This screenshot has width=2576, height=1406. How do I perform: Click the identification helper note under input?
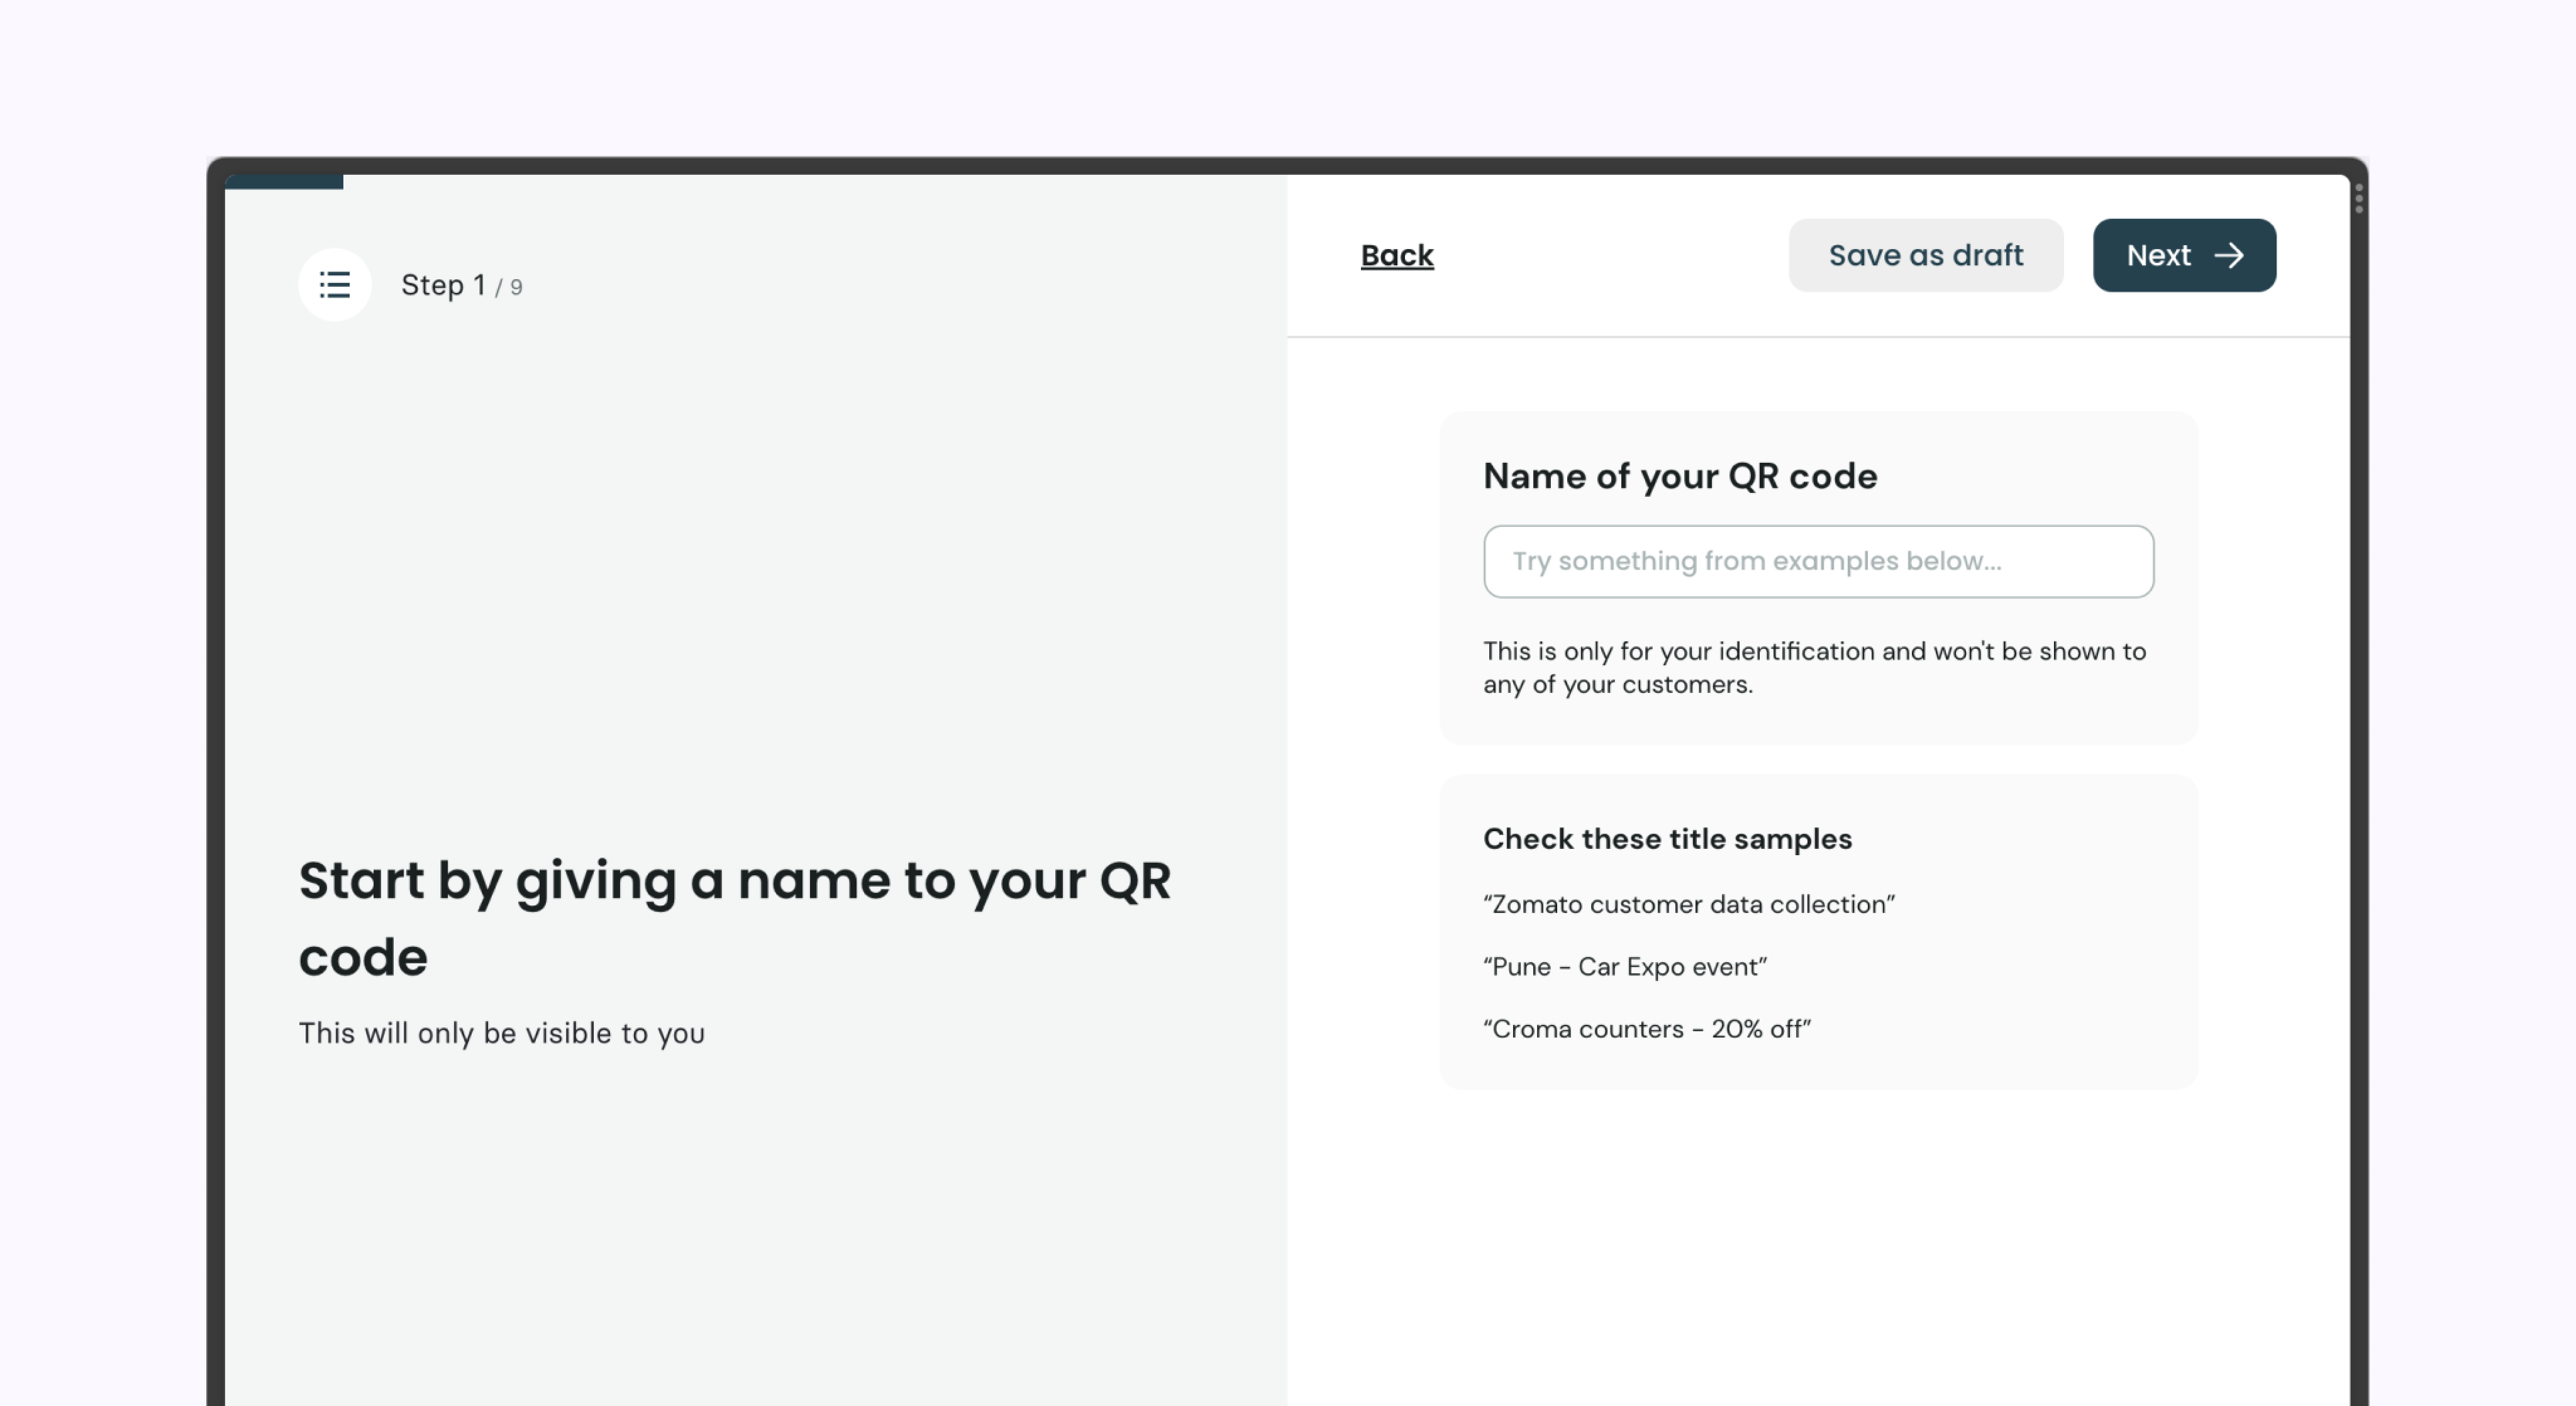(1814, 668)
